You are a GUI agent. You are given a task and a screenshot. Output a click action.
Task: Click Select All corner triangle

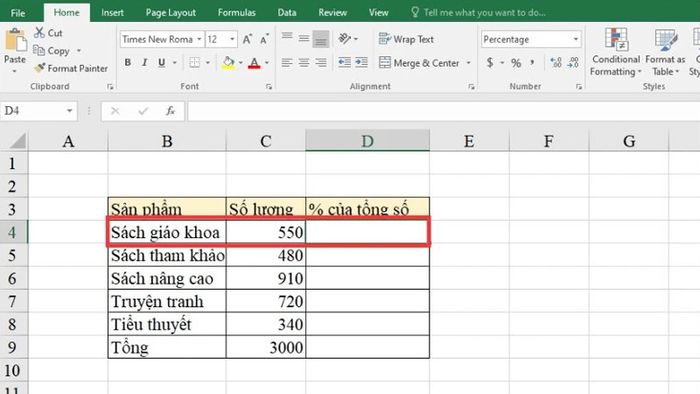point(18,141)
